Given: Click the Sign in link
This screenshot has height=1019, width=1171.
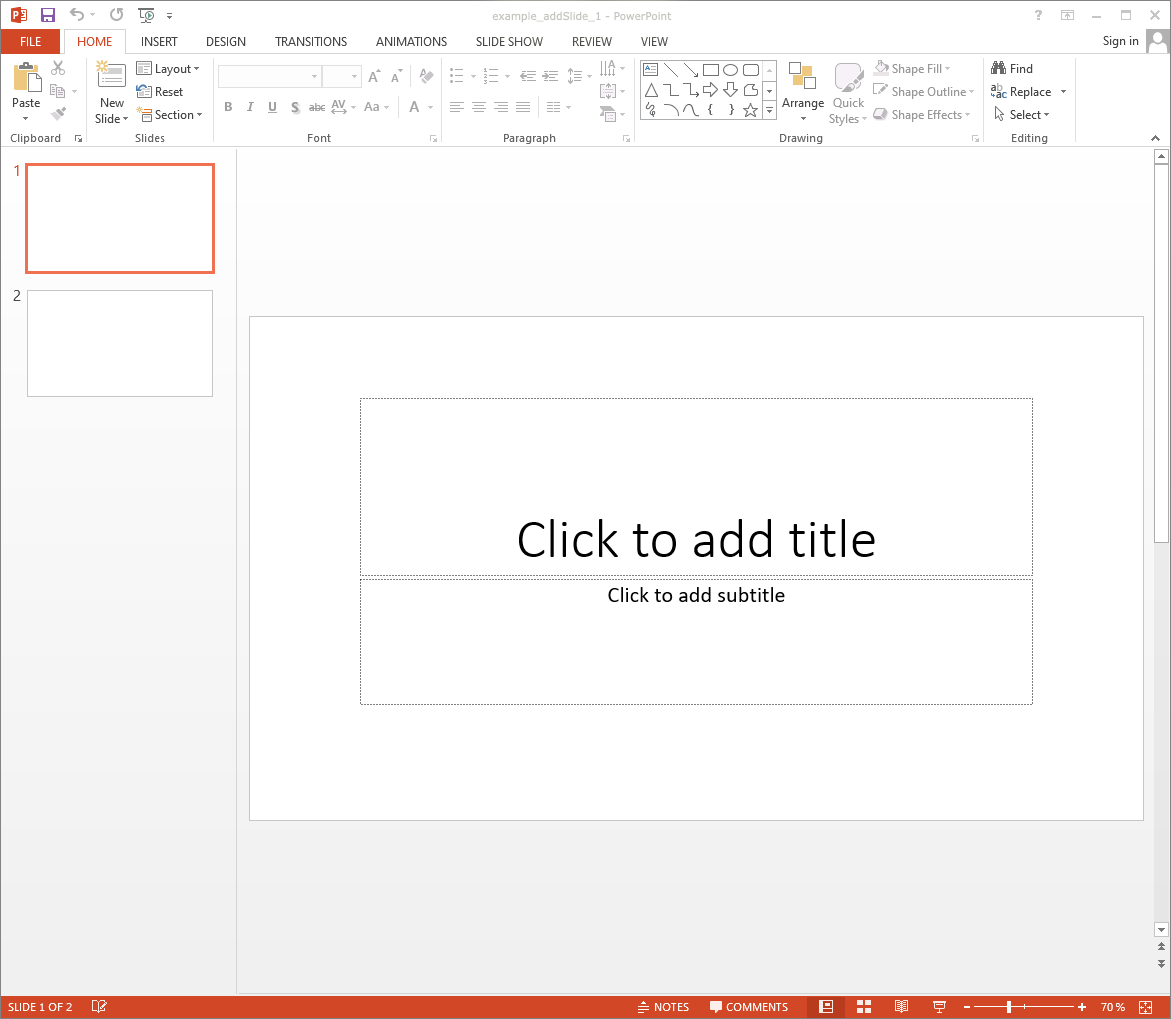Looking at the screenshot, I should 1120,41.
